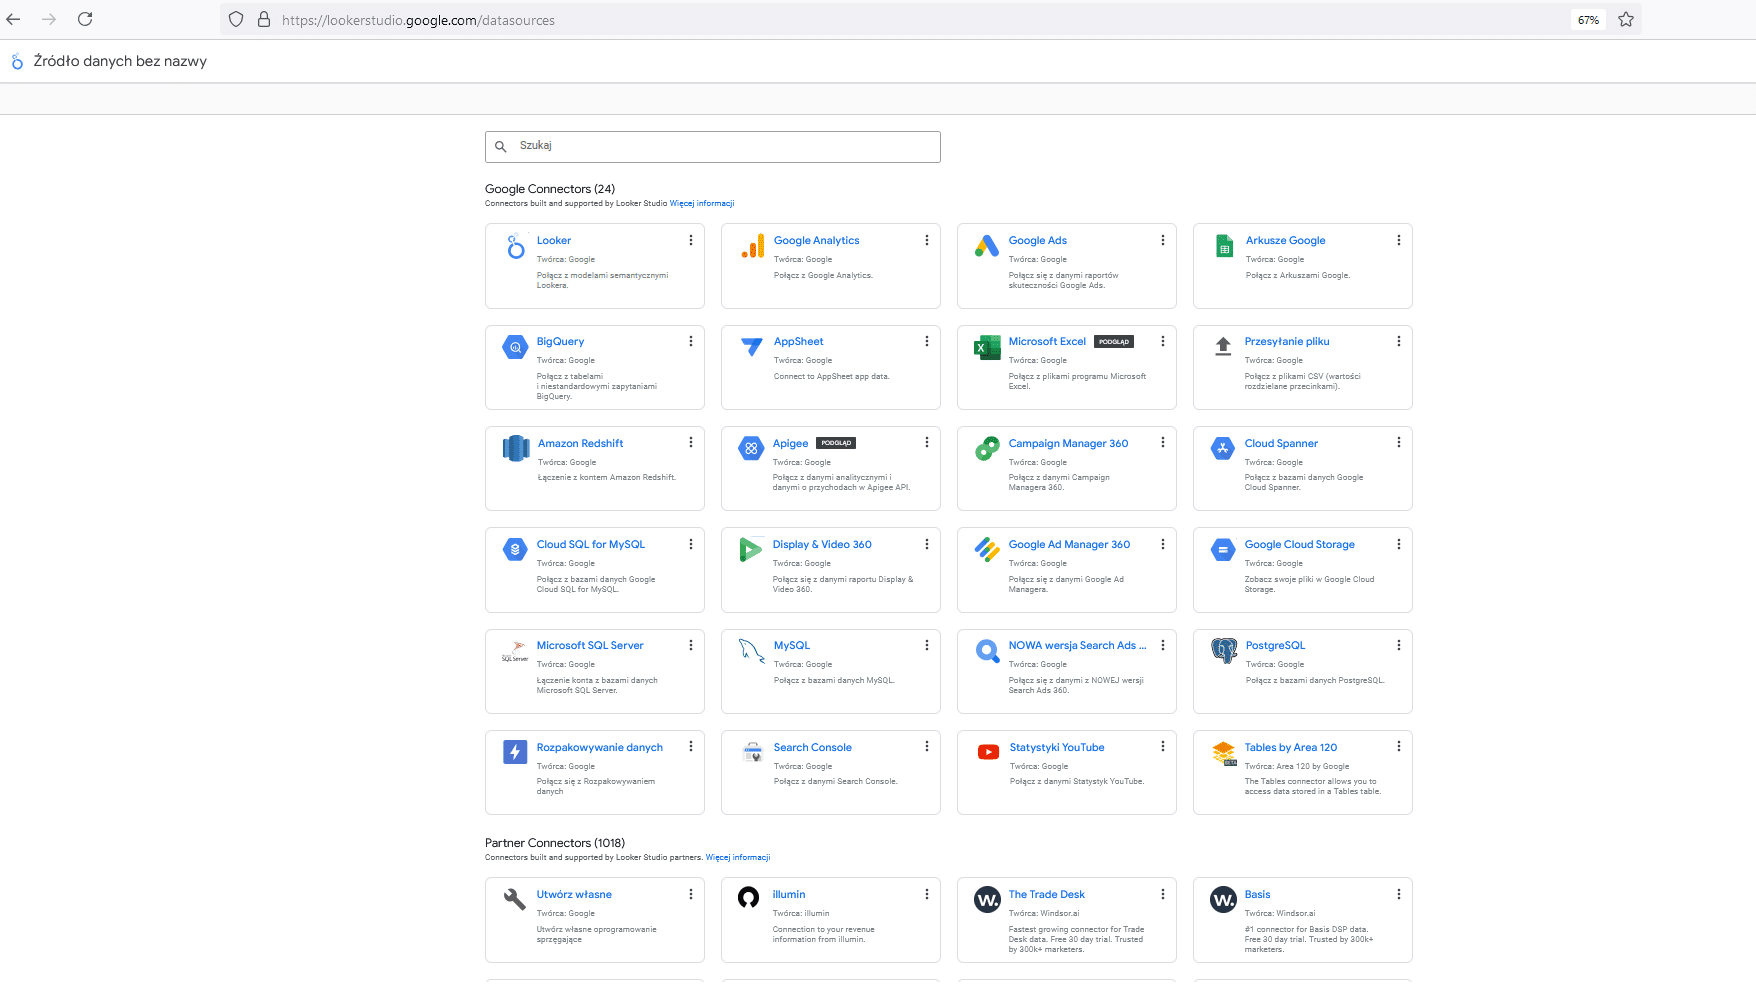Click the MySQL dolphin icon
This screenshot has width=1756, height=984.
click(x=752, y=651)
